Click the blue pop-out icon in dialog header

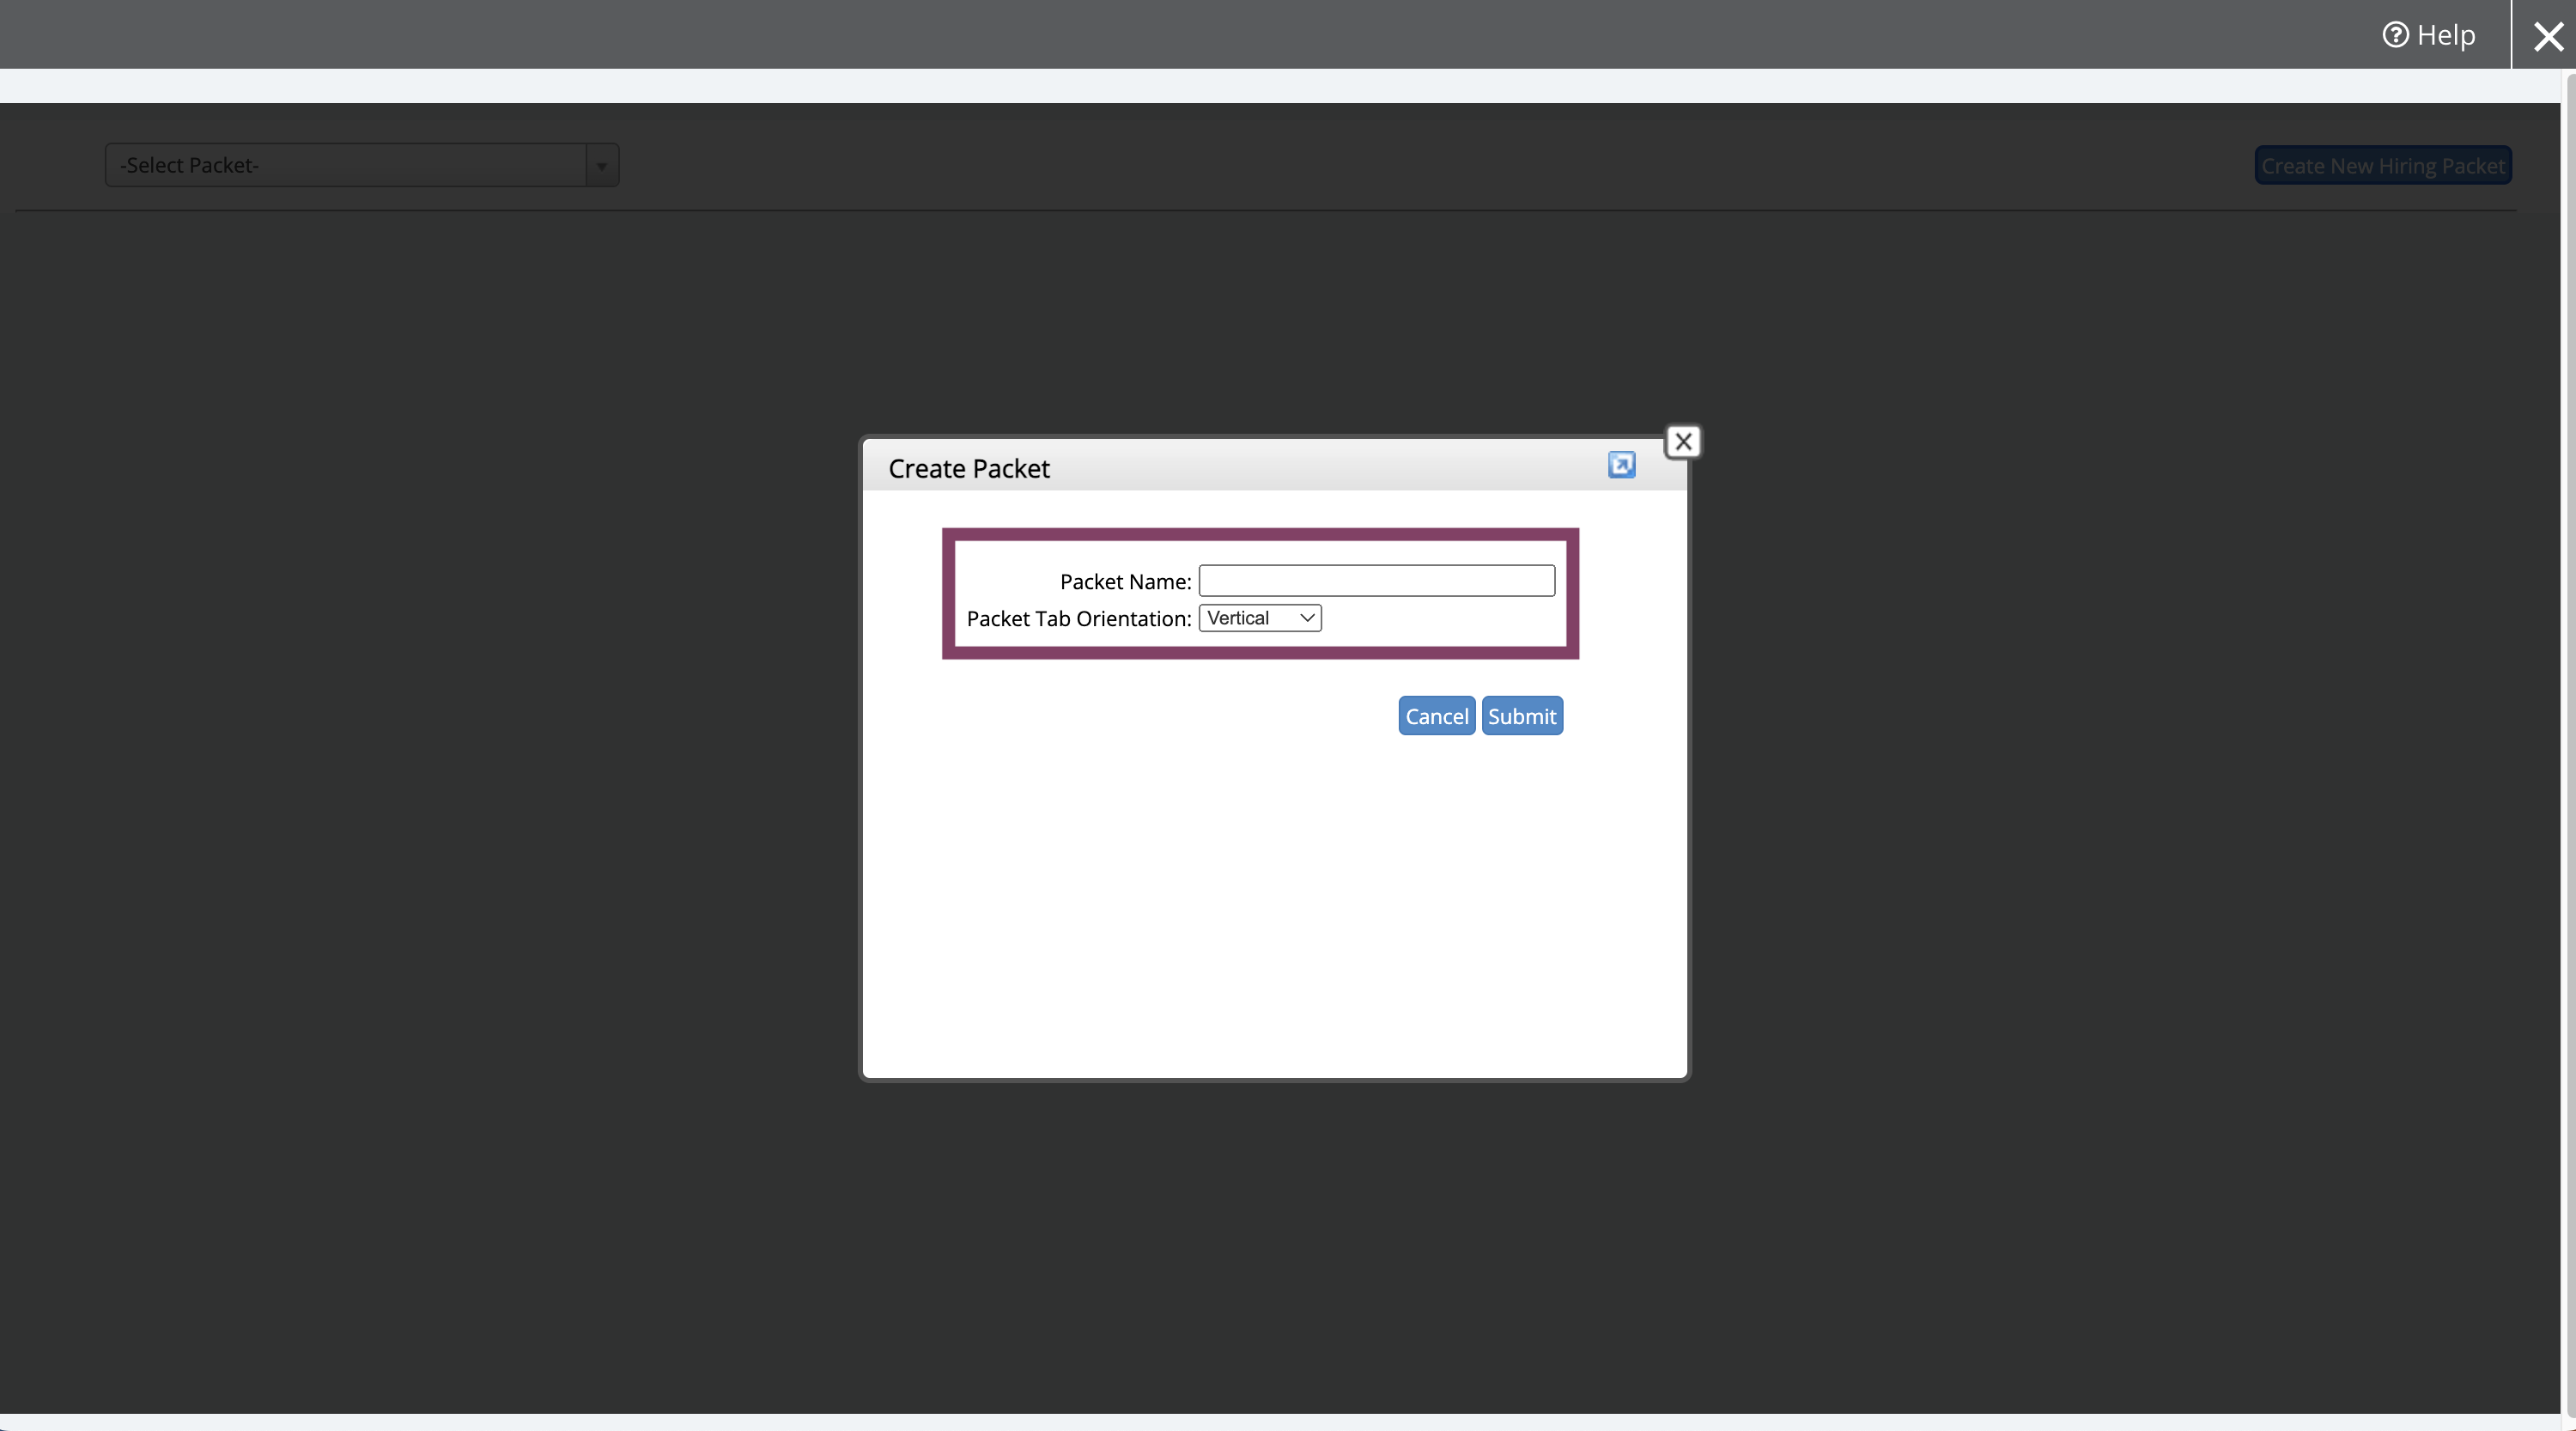1621,465
